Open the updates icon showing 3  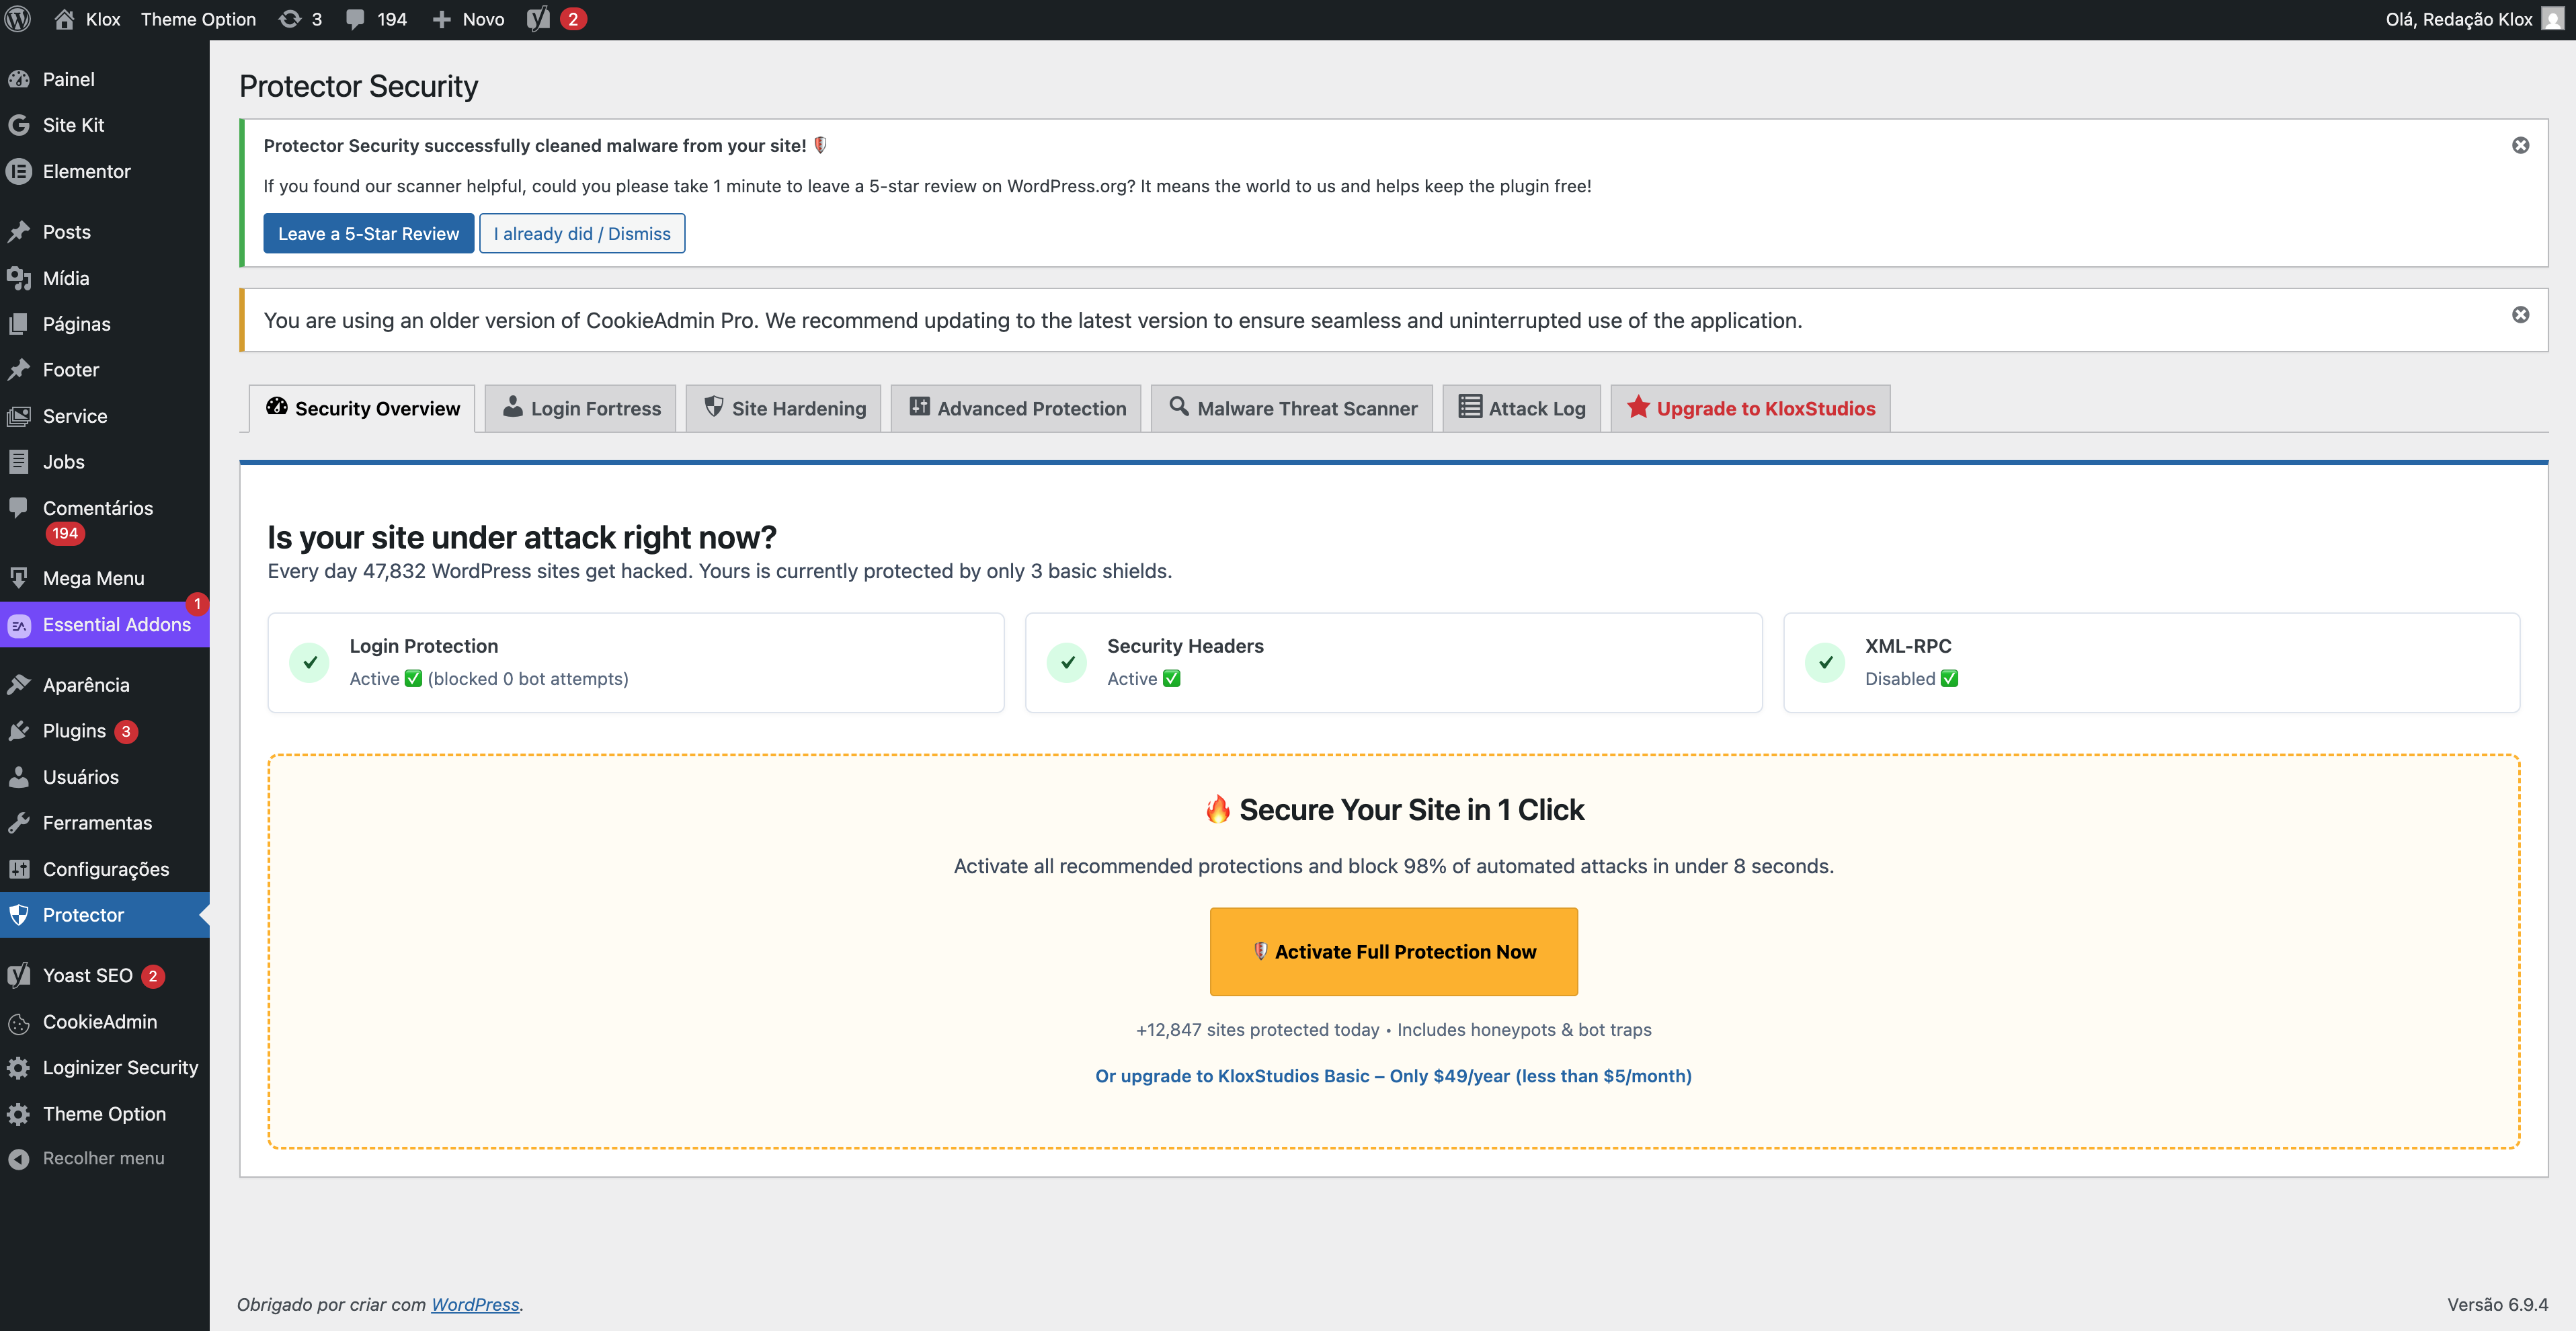(290, 19)
